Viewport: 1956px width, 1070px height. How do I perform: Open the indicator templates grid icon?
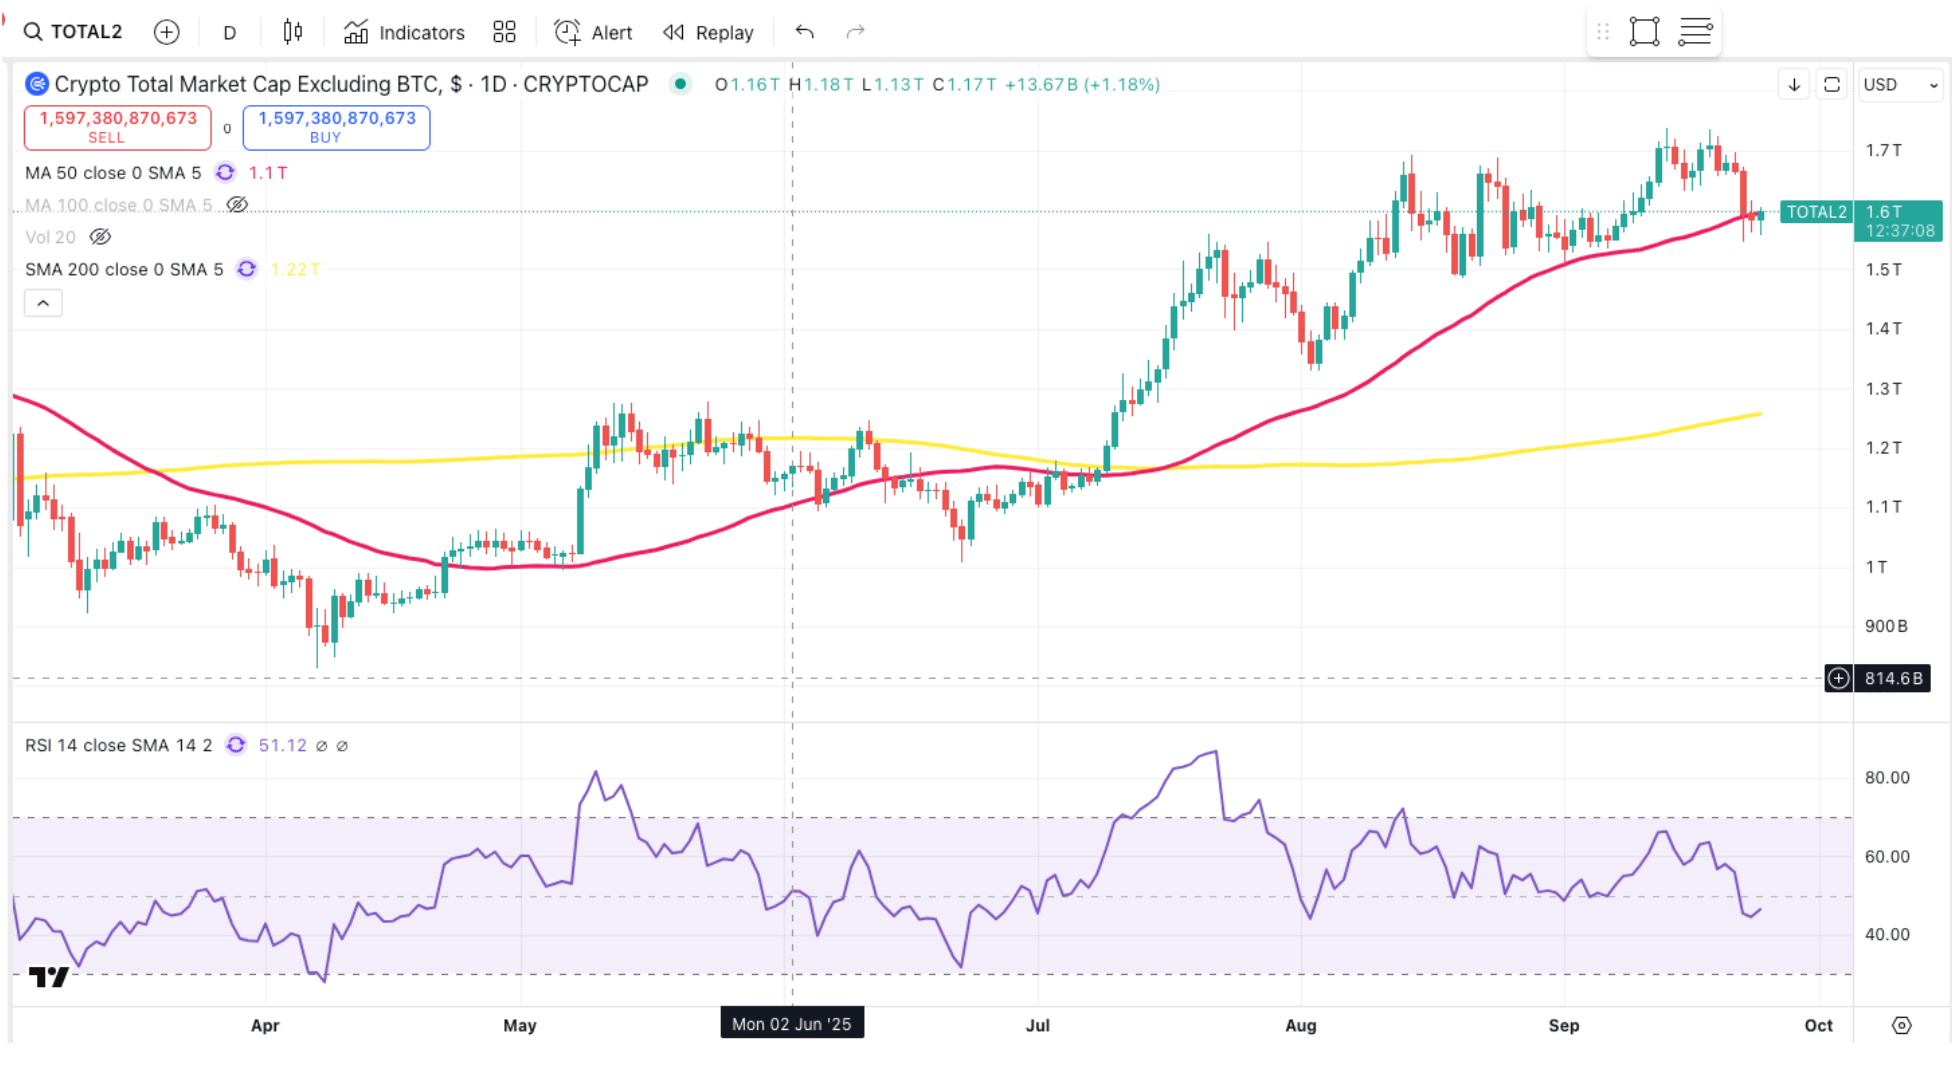(x=504, y=32)
